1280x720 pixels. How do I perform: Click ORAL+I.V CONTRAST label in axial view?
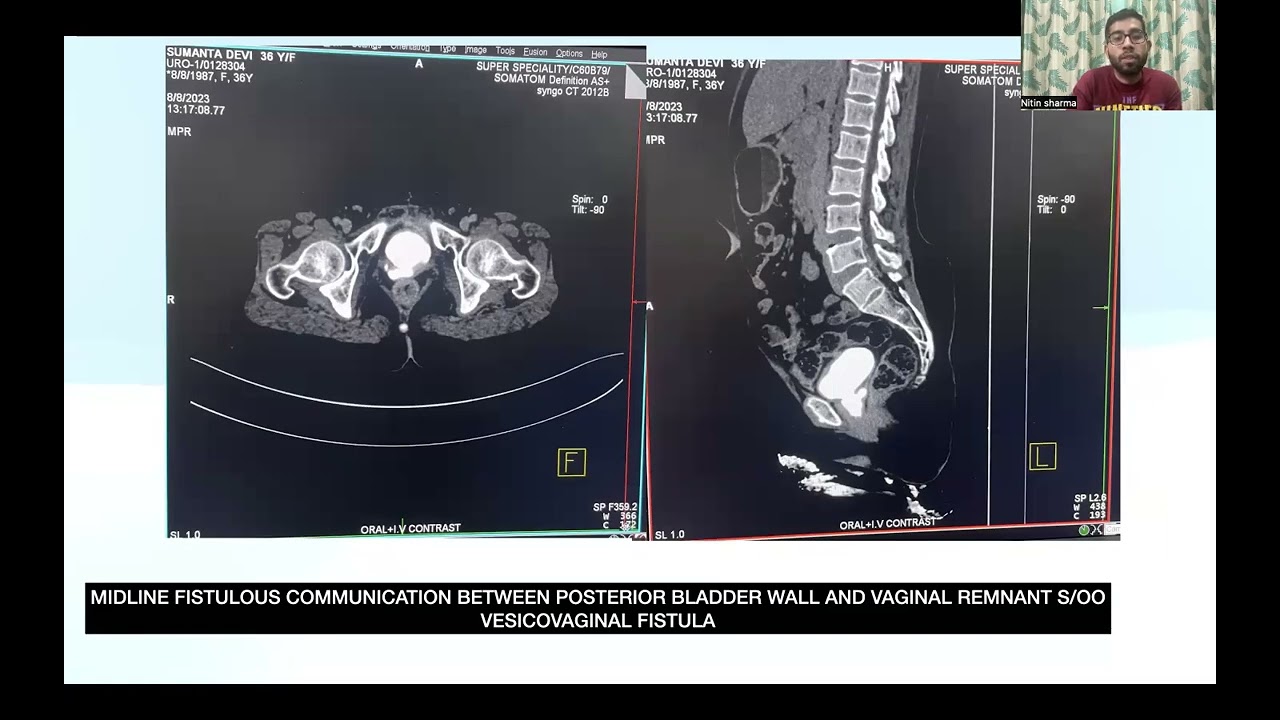[411, 528]
